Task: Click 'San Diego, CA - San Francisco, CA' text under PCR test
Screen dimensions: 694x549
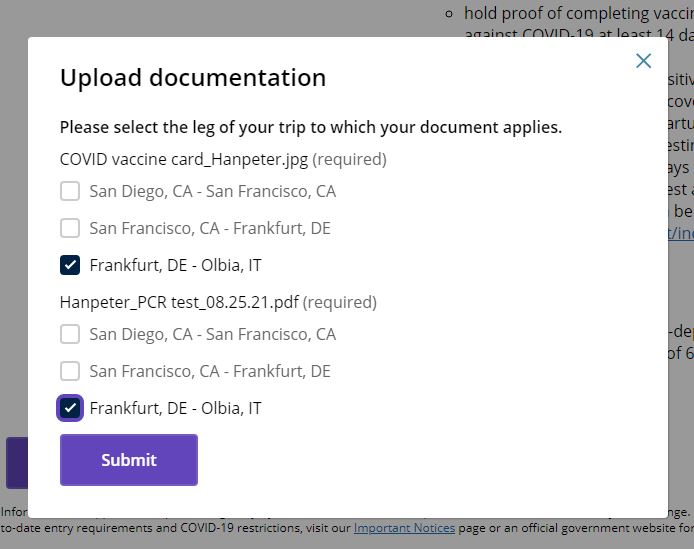Action: click(212, 334)
